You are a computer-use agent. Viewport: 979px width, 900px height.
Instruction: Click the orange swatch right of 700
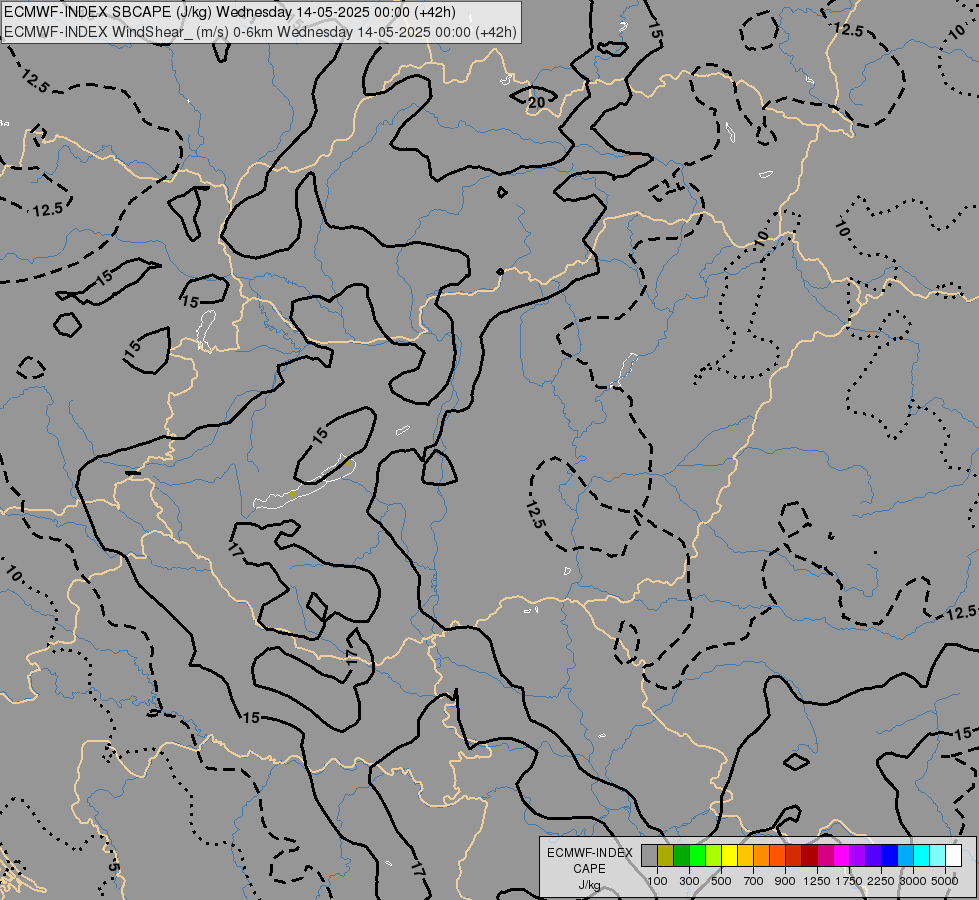(x=762, y=856)
